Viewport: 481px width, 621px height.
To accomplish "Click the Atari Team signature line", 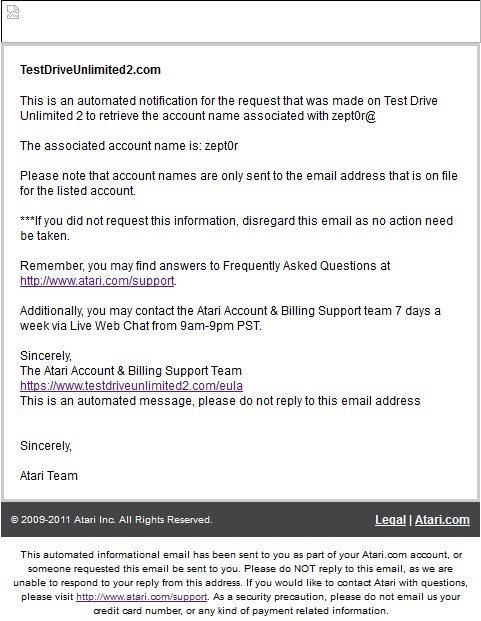I will coord(49,475).
